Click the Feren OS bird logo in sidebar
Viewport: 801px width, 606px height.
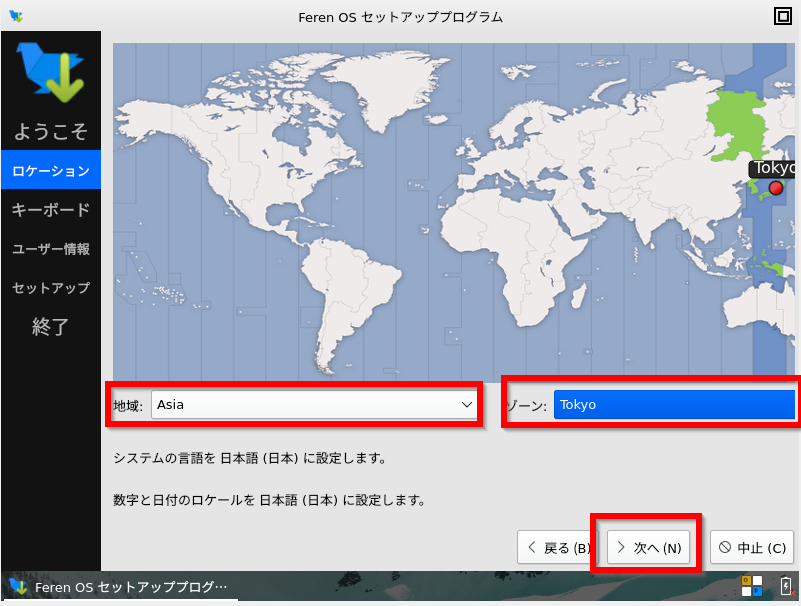(x=50, y=72)
